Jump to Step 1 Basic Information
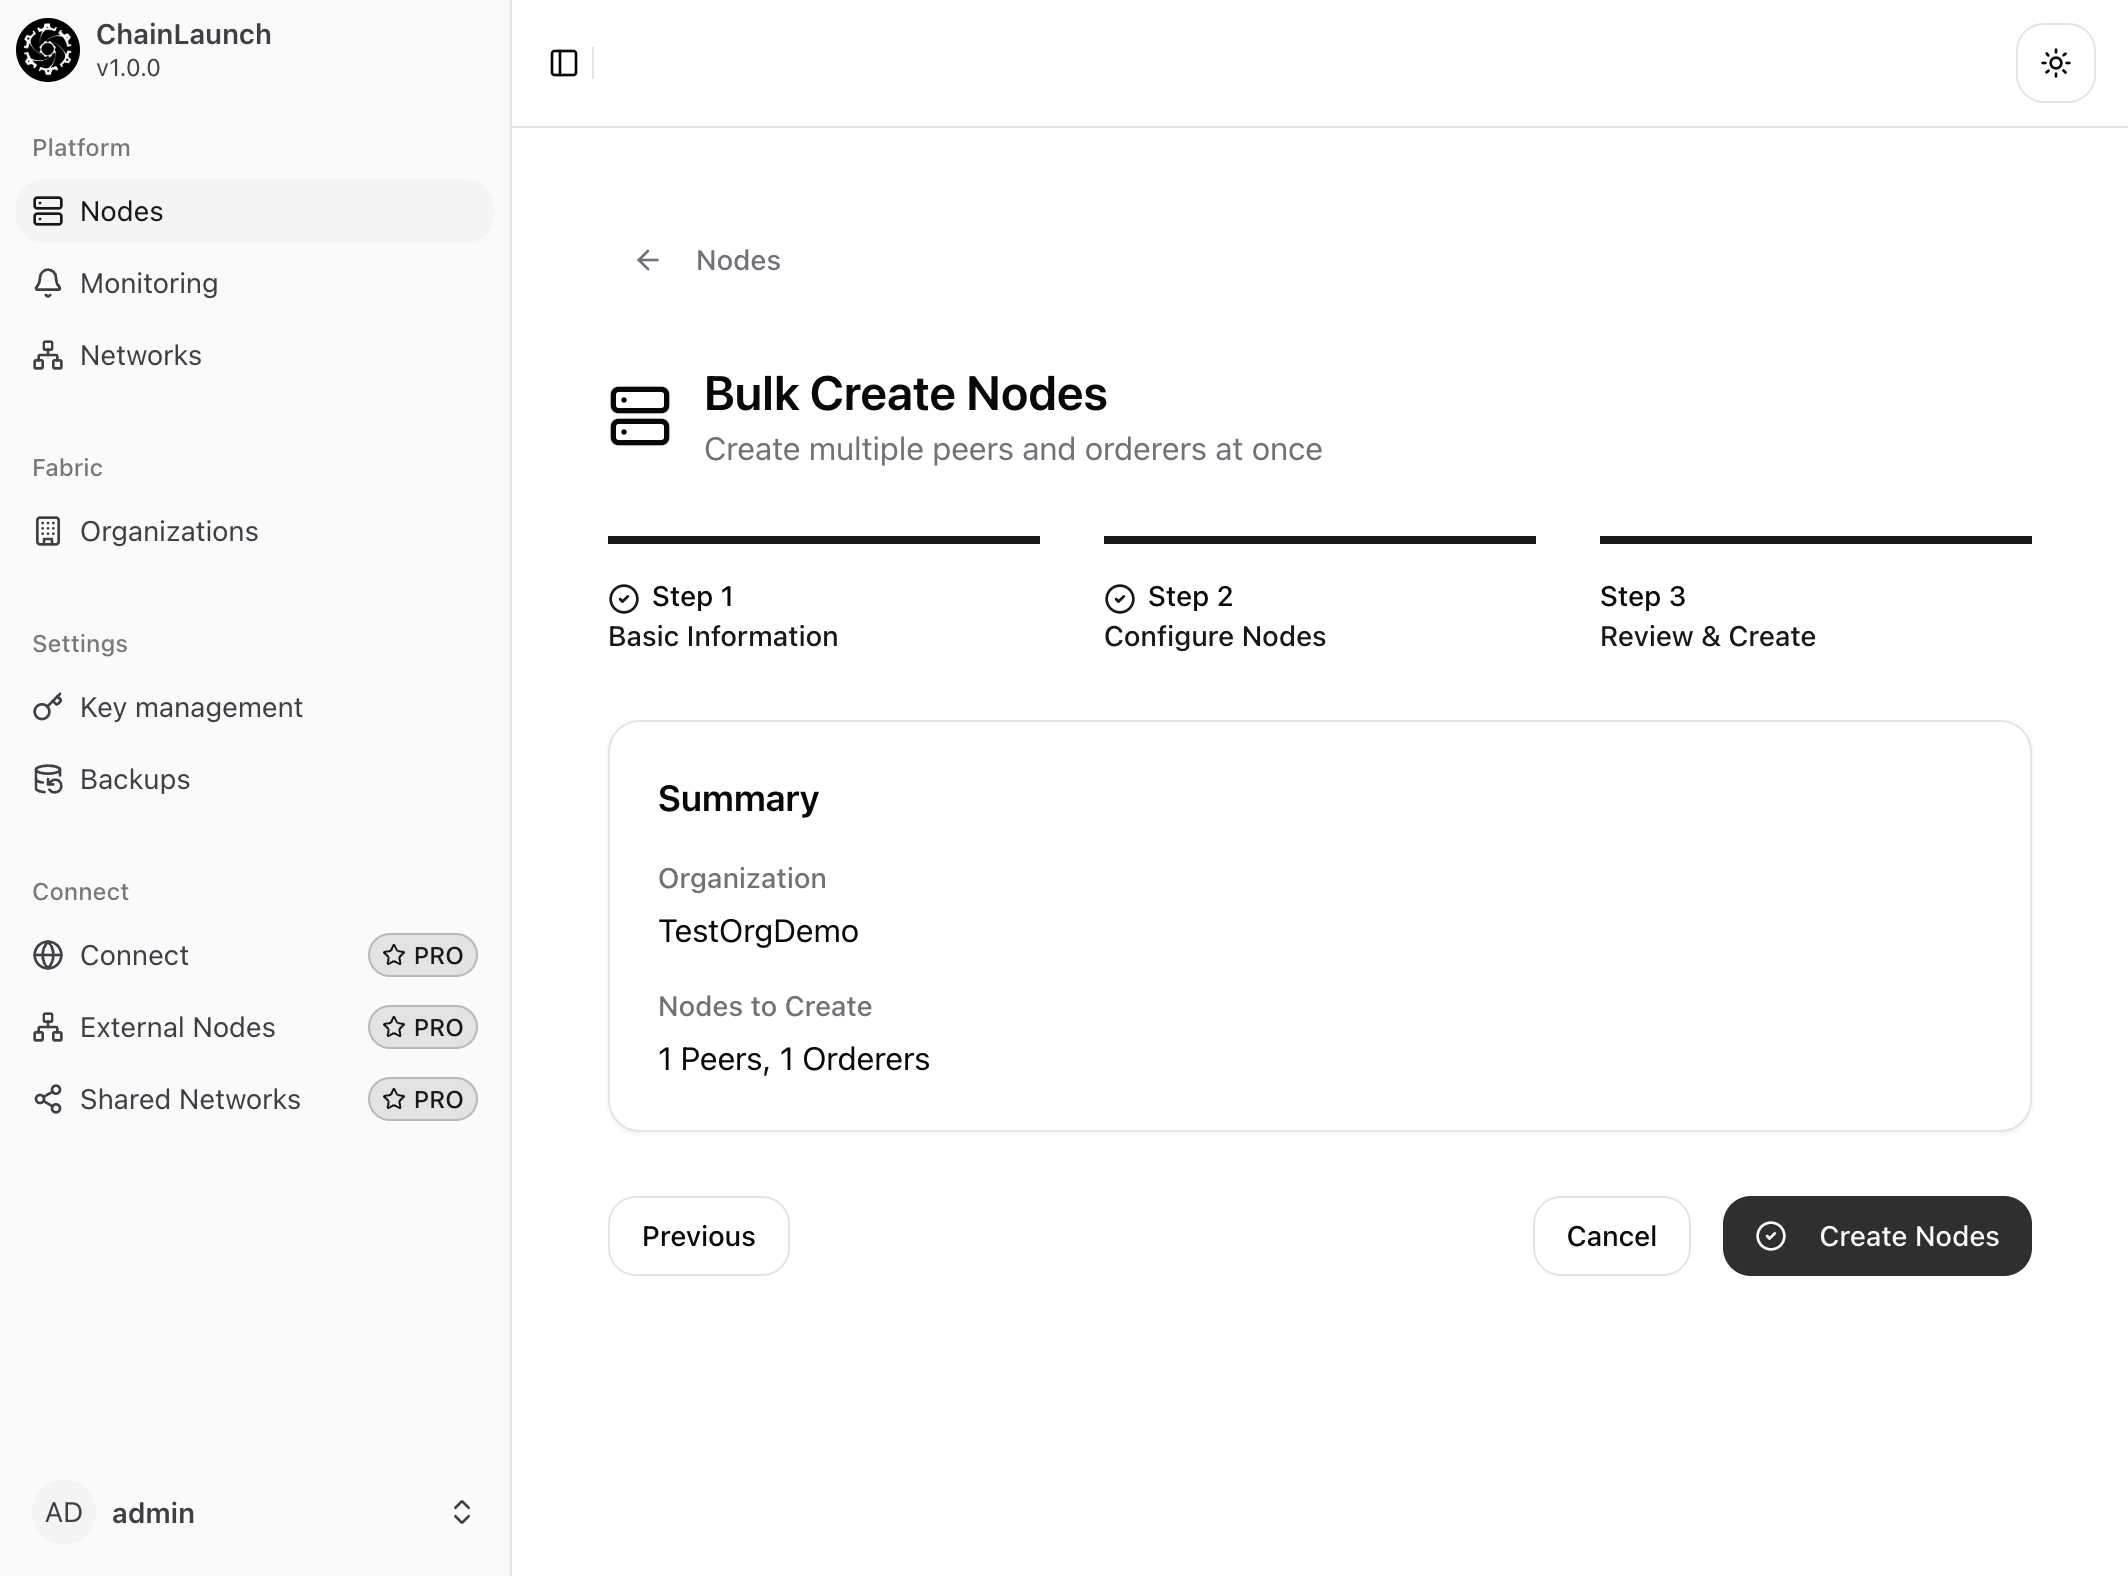The image size is (2128, 1576). click(722, 616)
